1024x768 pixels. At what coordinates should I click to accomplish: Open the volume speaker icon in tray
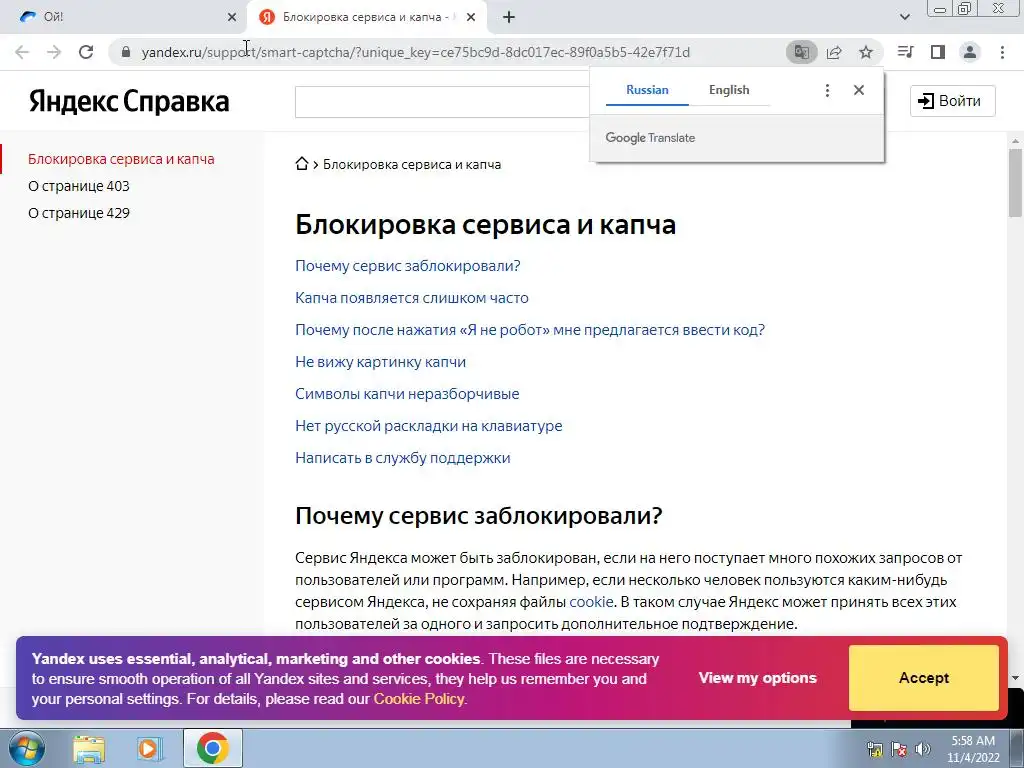pyautogui.click(x=923, y=749)
